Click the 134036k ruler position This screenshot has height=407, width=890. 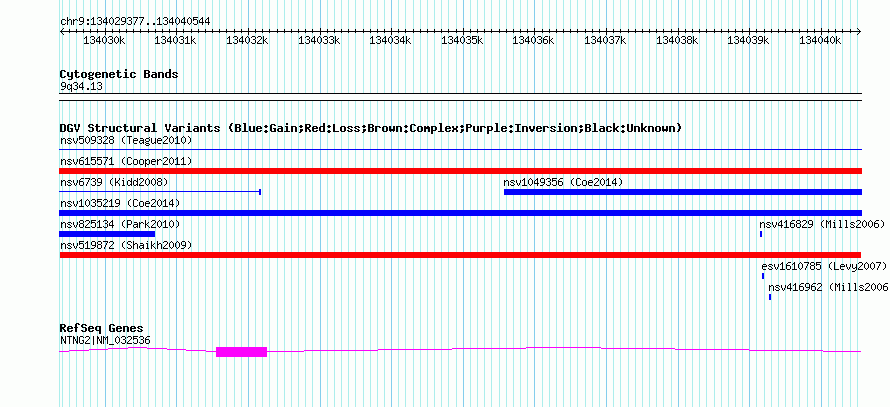point(534,40)
